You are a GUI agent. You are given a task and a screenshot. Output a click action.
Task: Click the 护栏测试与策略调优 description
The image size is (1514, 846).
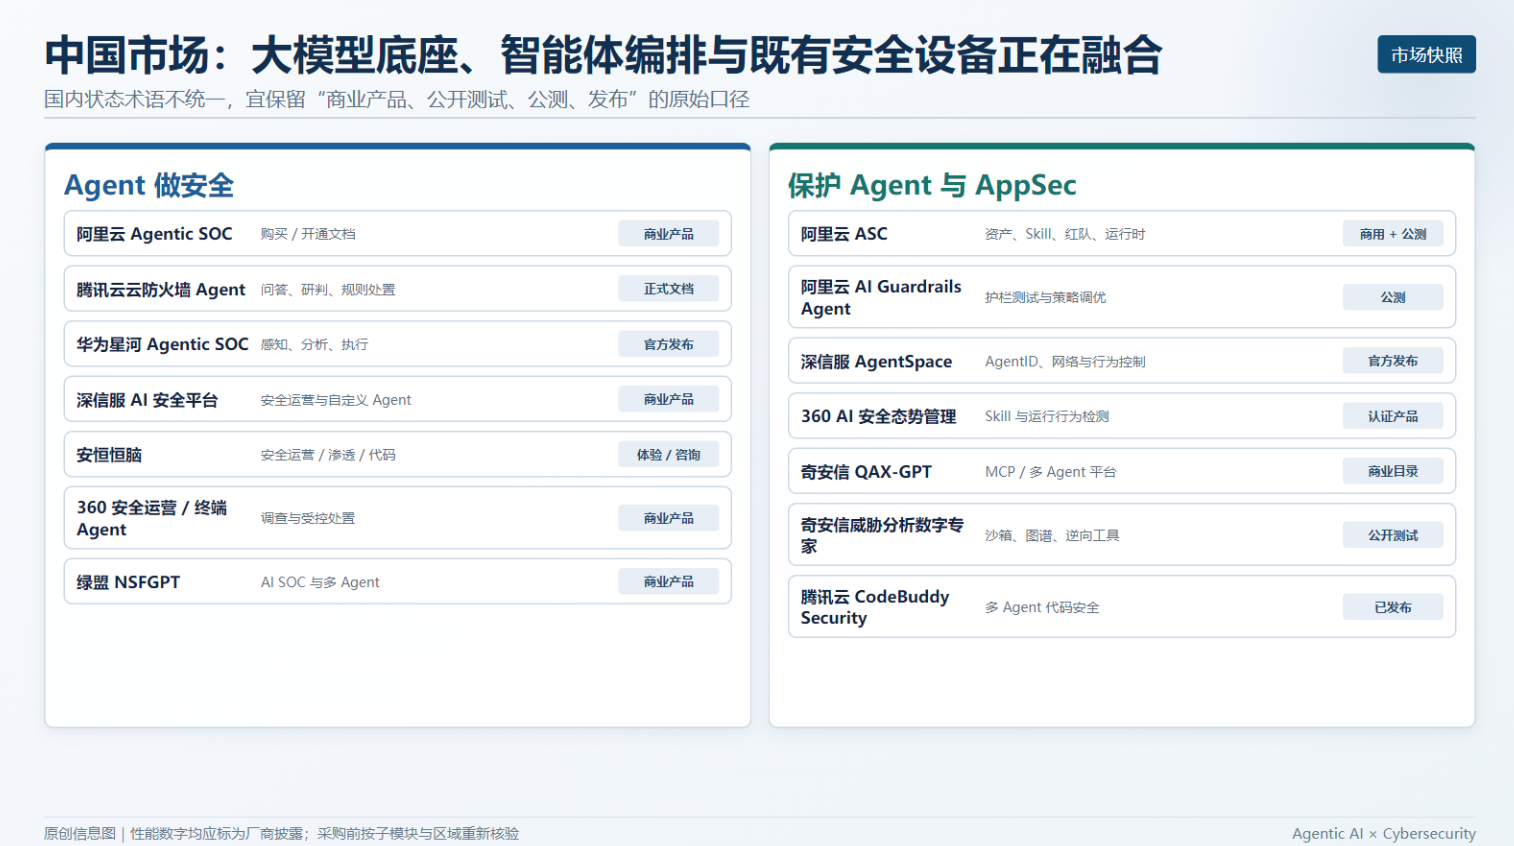[x=1045, y=297]
